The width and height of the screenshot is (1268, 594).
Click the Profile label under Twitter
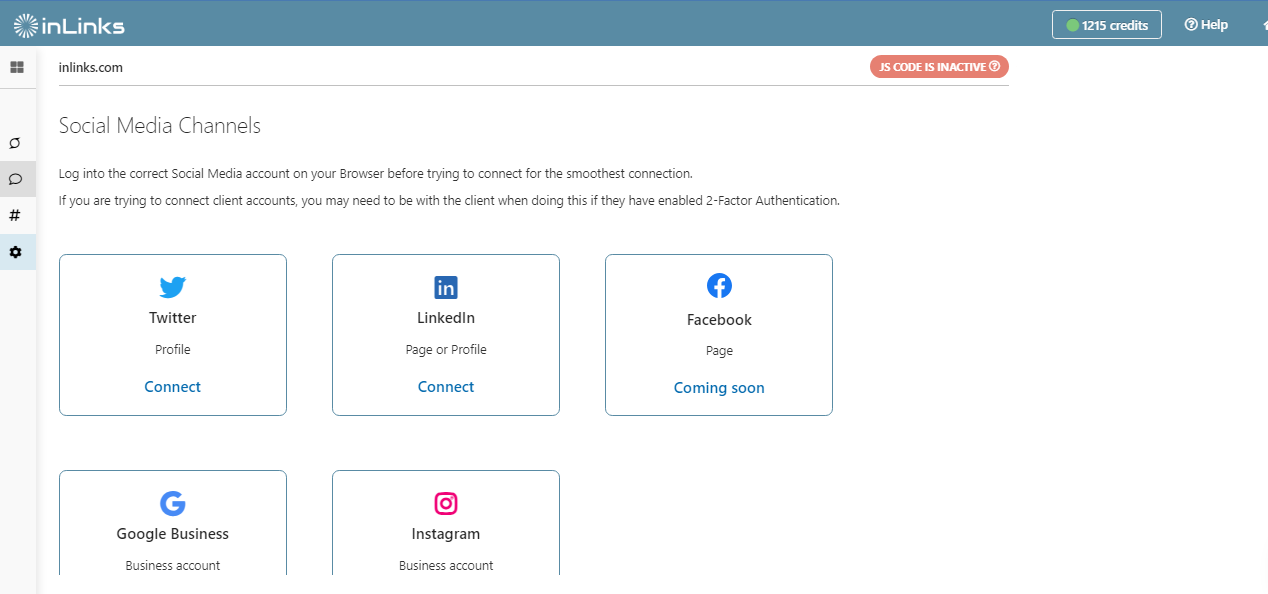(173, 350)
